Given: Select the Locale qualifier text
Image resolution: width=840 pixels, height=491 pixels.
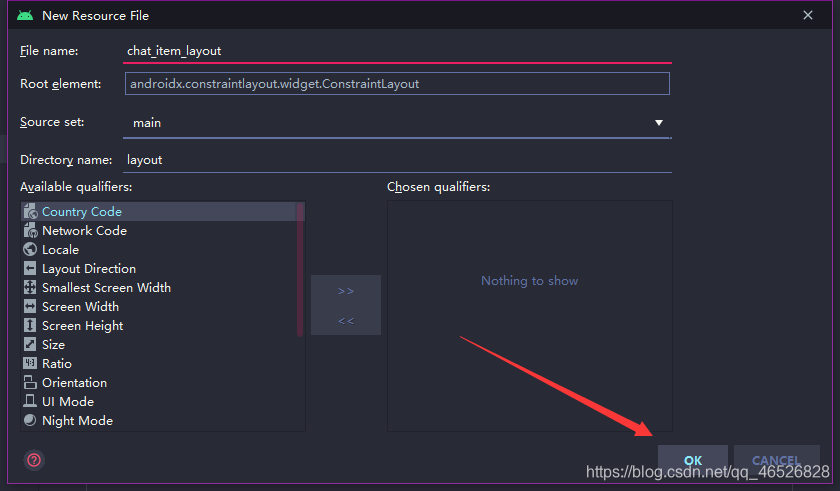Looking at the screenshot, I should click(61, 250).
